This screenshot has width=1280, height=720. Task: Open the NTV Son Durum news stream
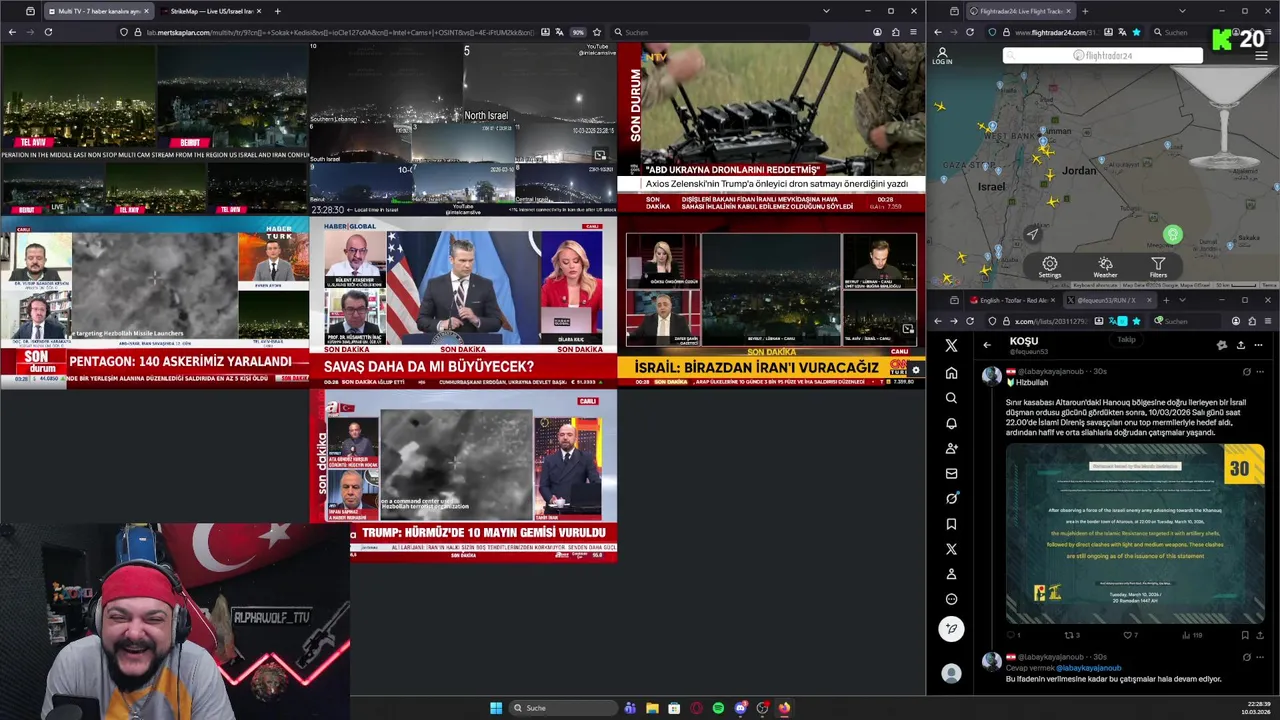[771, 129]
